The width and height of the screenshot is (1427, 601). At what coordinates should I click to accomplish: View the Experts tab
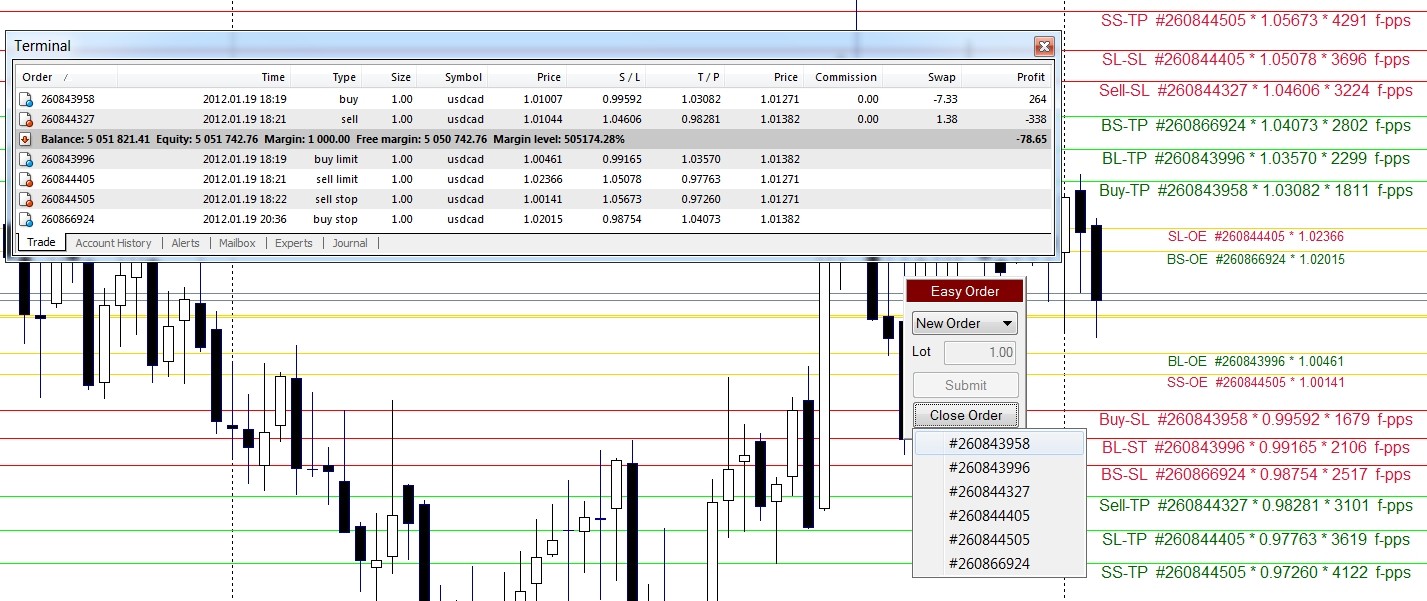pyautogui.click(x=293, y=242)
